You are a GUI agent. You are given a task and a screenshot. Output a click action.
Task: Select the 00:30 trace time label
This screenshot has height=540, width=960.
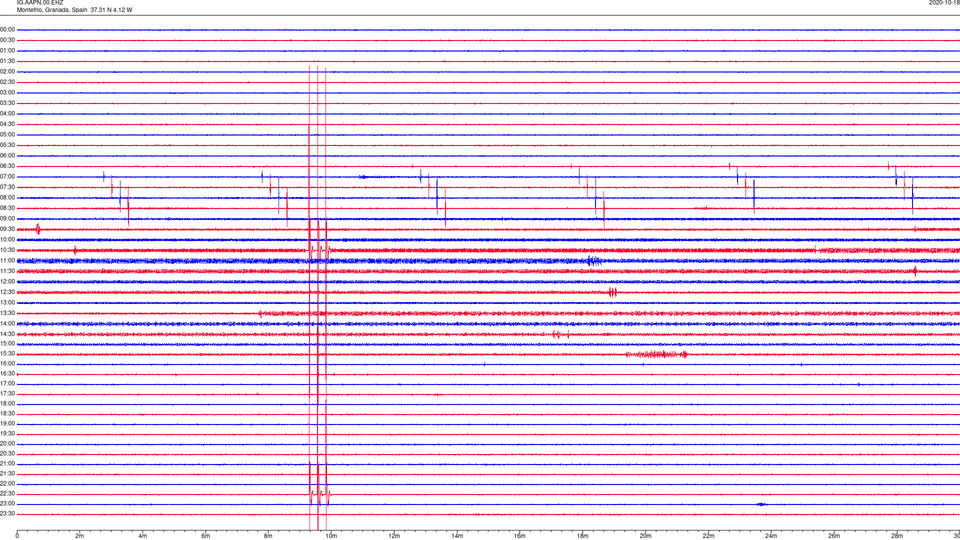pyautogui.click(x=7, y=40)
